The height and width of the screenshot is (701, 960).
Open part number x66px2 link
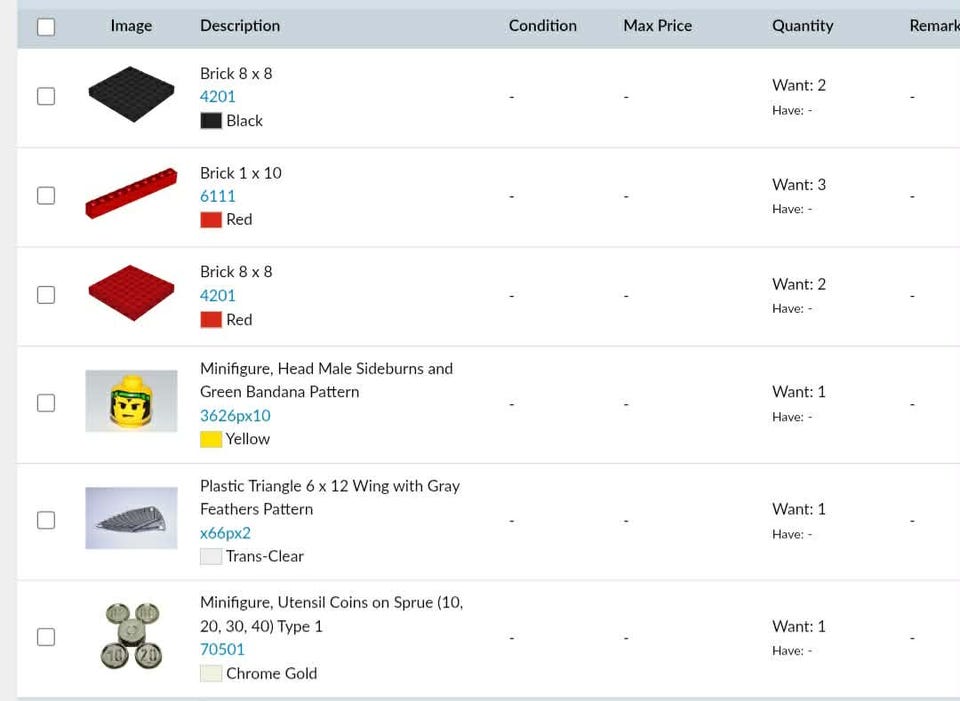click(225, 533)
